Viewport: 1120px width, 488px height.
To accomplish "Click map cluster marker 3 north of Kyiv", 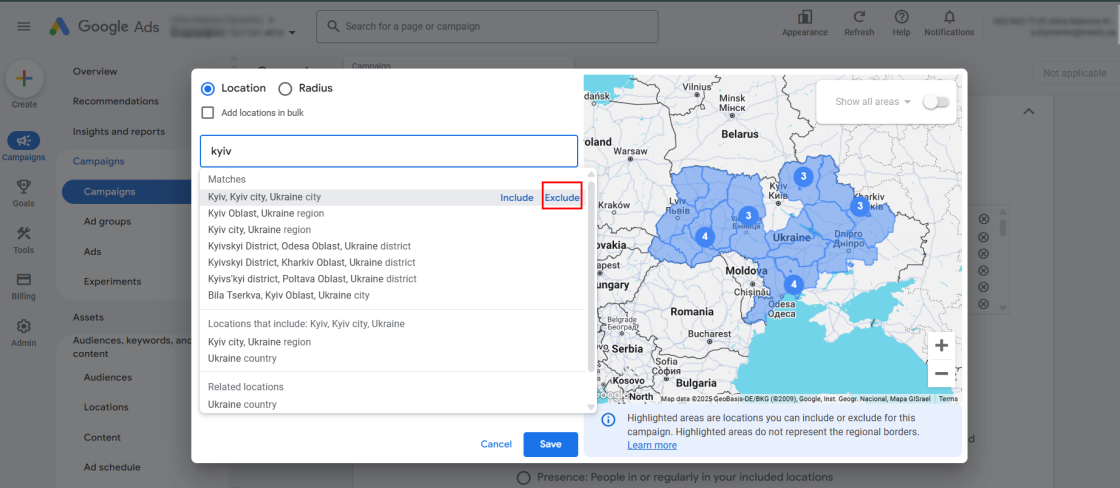I will tap(804, 176).
